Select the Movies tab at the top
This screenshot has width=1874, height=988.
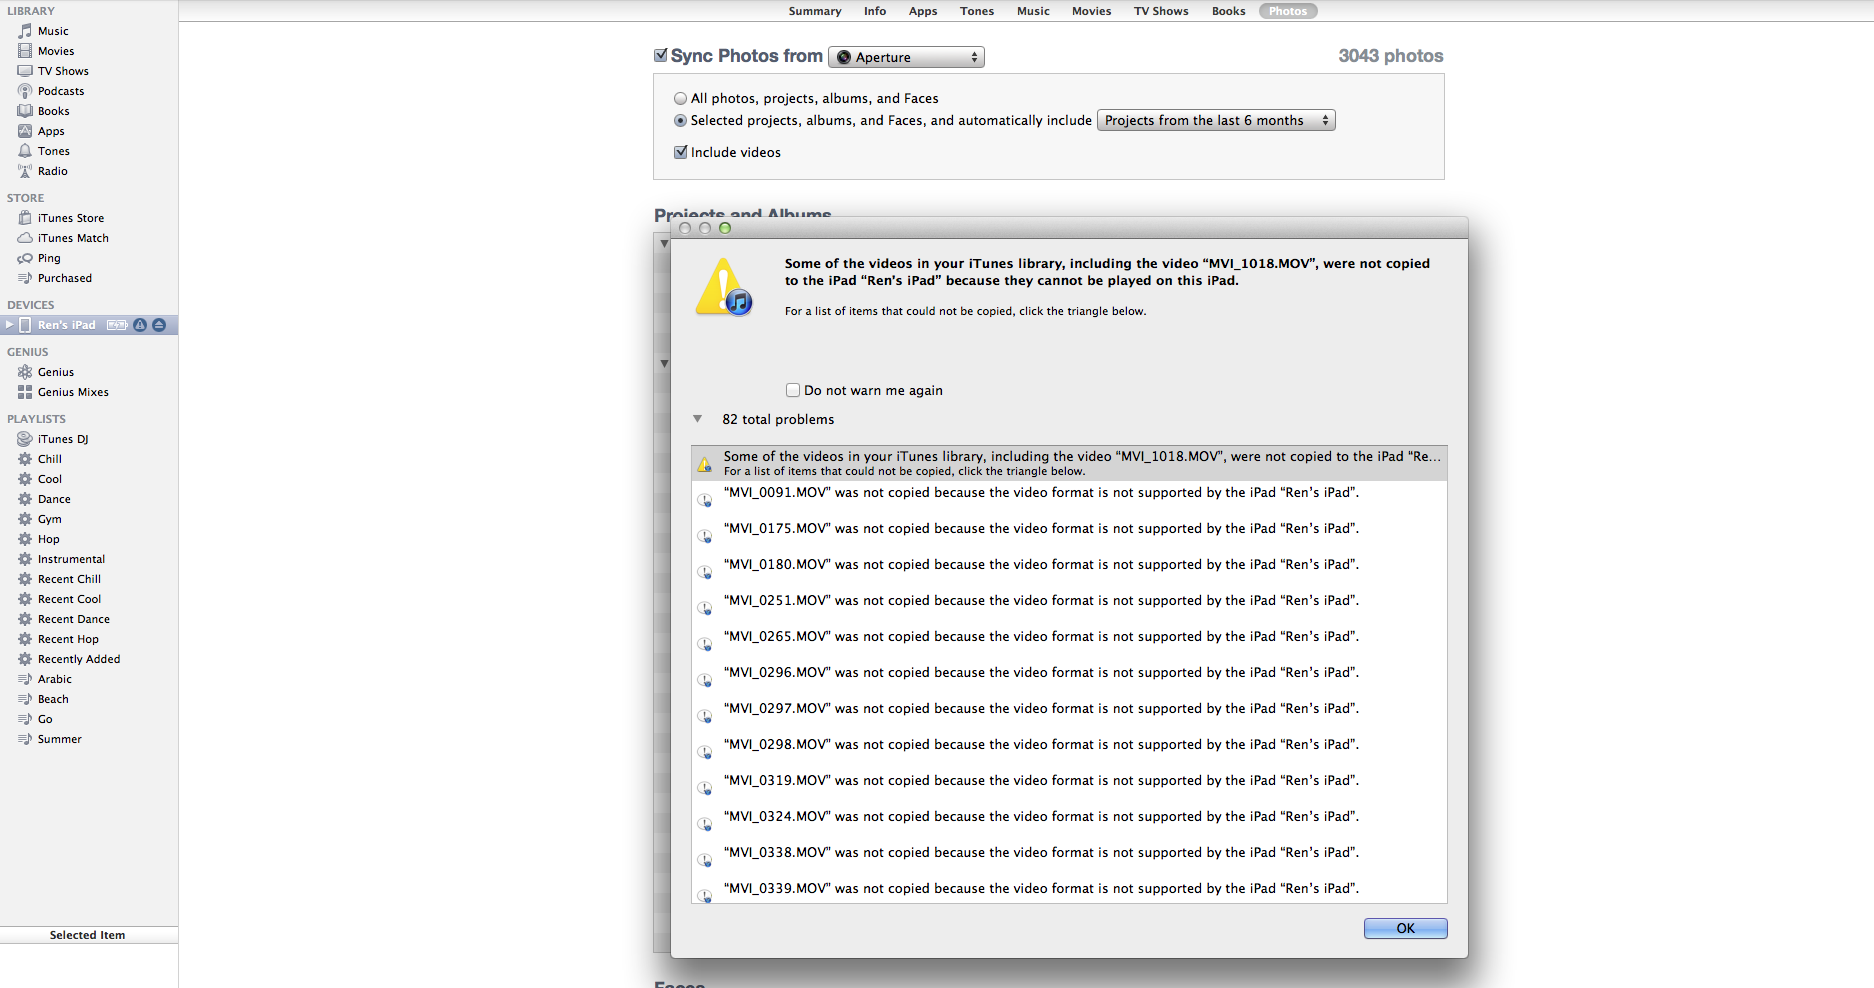1091,11
